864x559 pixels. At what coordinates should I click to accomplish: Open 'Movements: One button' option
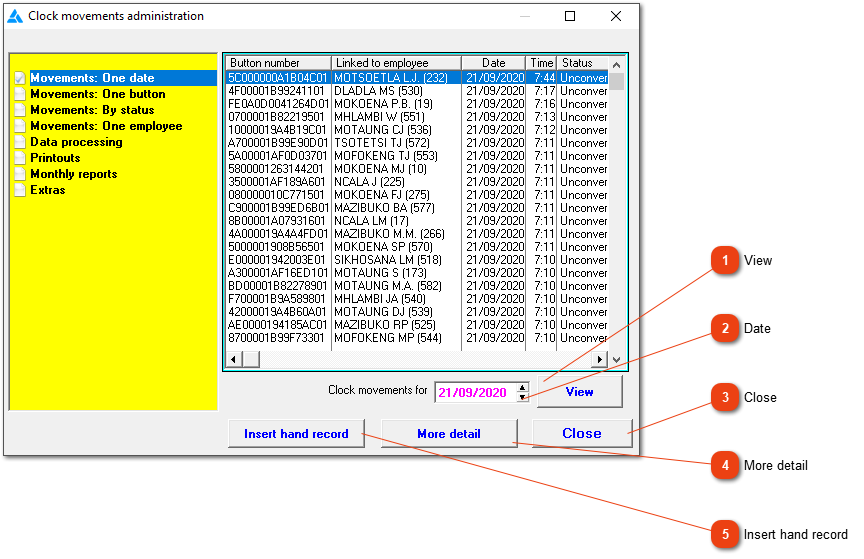[x=98, y=94]
